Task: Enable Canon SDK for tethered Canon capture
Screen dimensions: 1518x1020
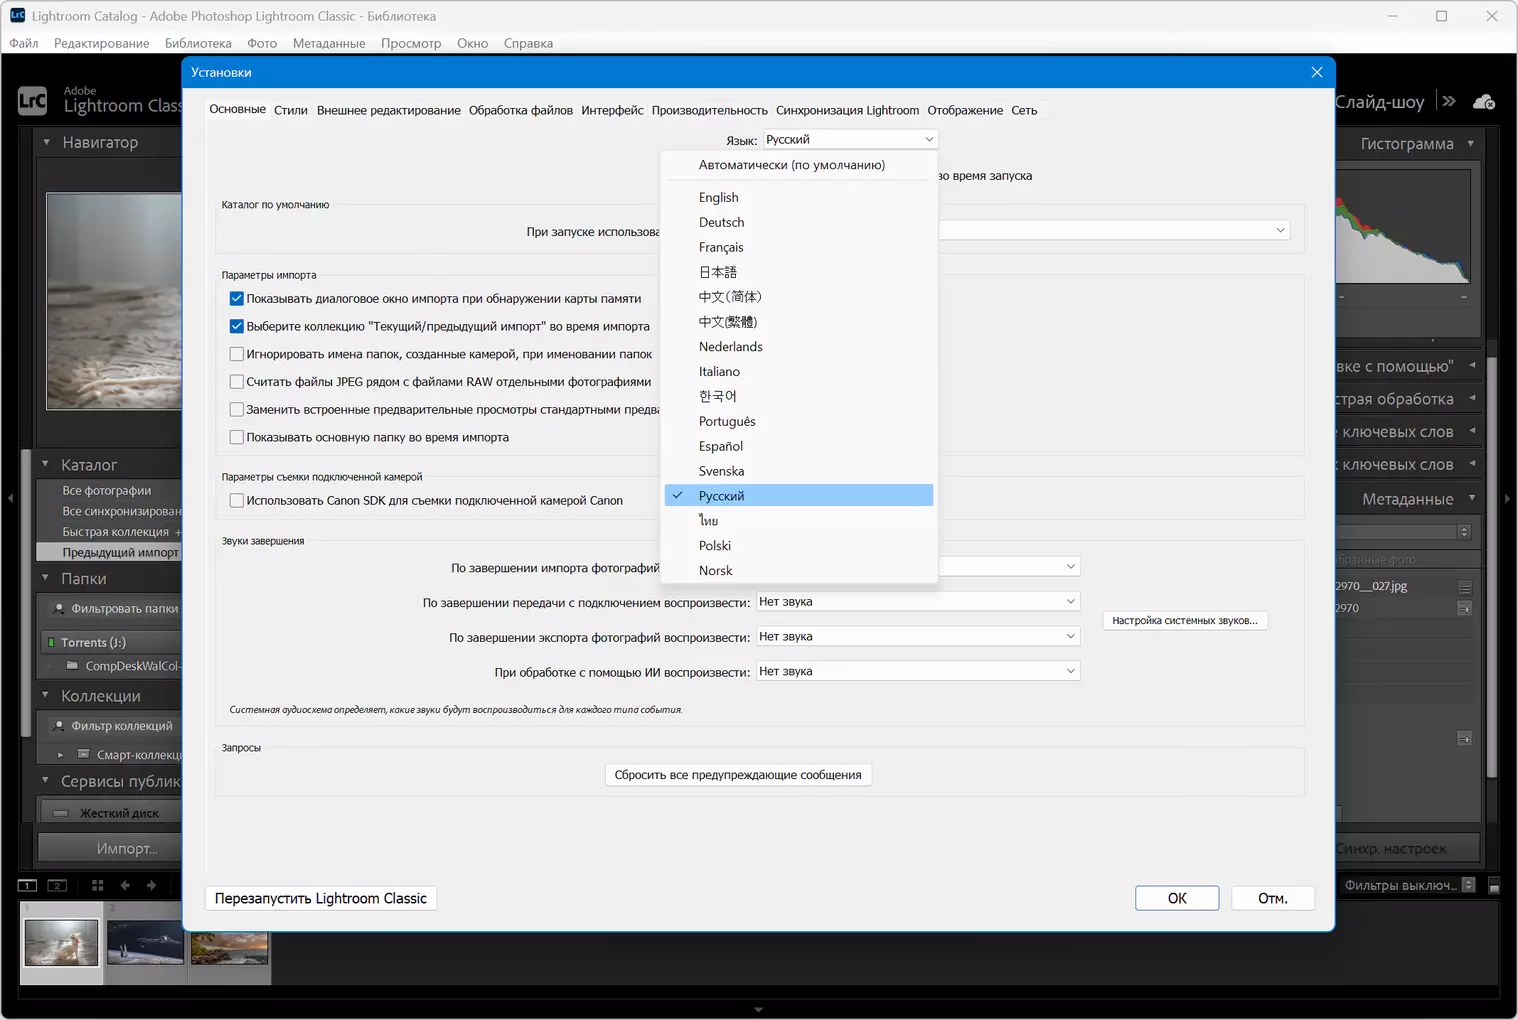Action: 237,500
